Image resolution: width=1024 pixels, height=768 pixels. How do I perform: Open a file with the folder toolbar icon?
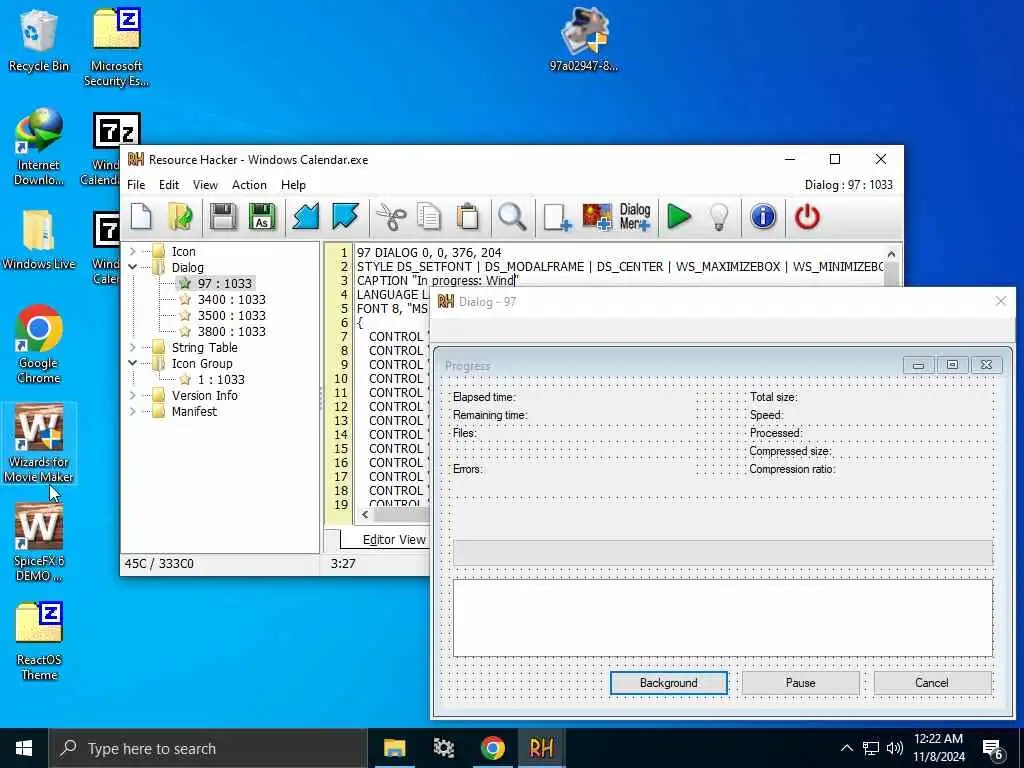[180, 217]
